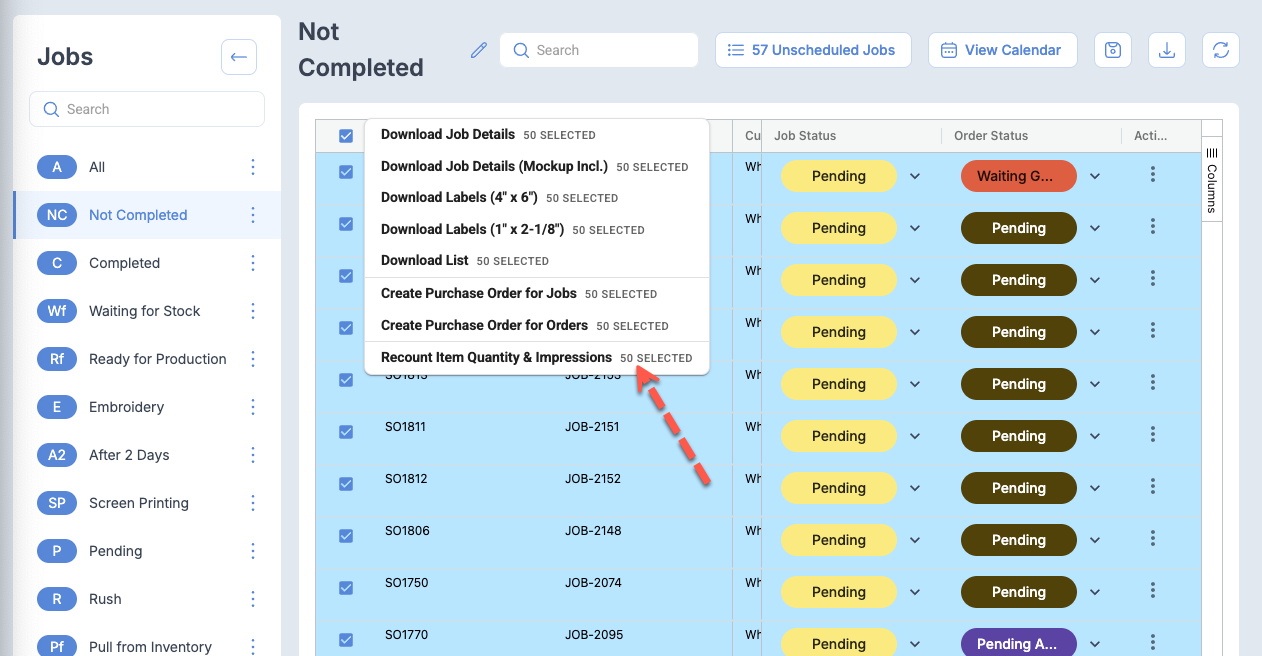
Task: Expand Job Status dropdown for JOB-2152
Action: [914, 488]
